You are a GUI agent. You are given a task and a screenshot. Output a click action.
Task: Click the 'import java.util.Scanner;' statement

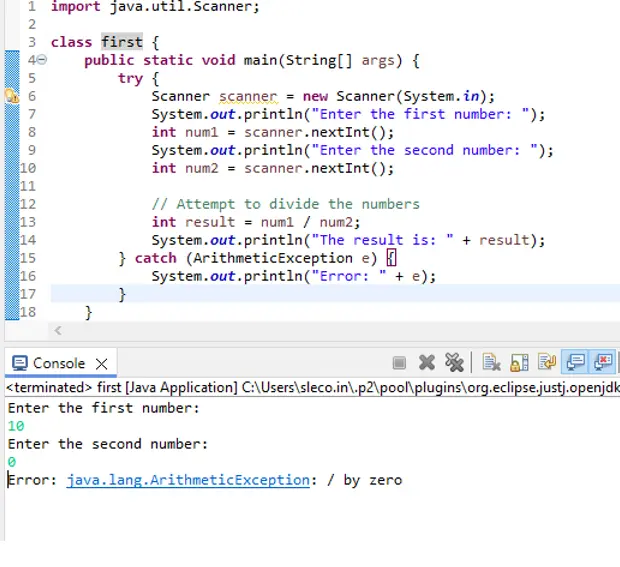[155, 6]
